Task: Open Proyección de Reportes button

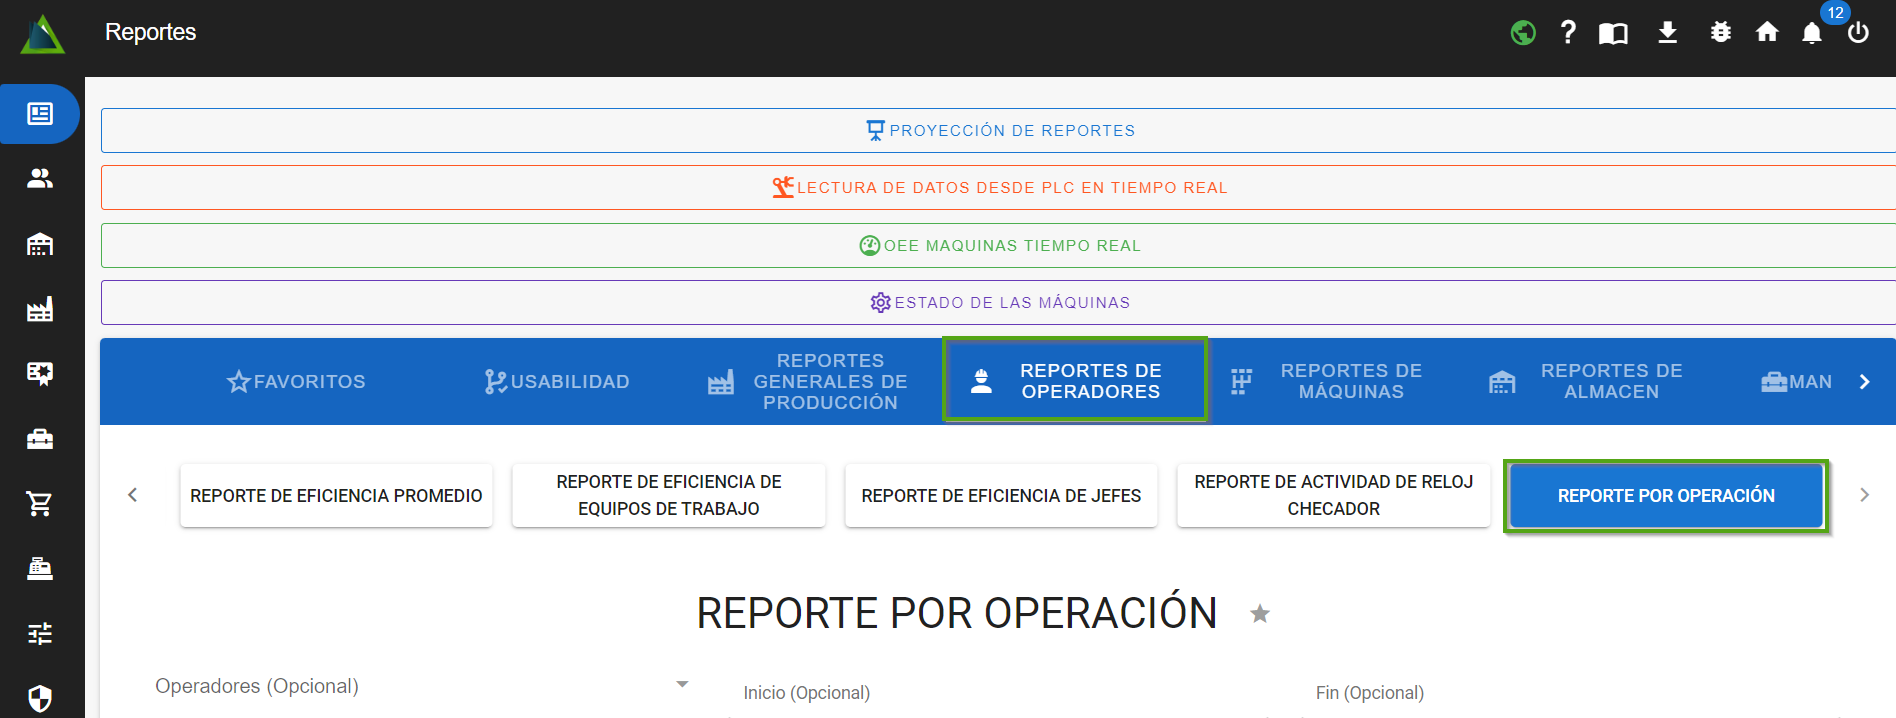Action: (1000, 131)
